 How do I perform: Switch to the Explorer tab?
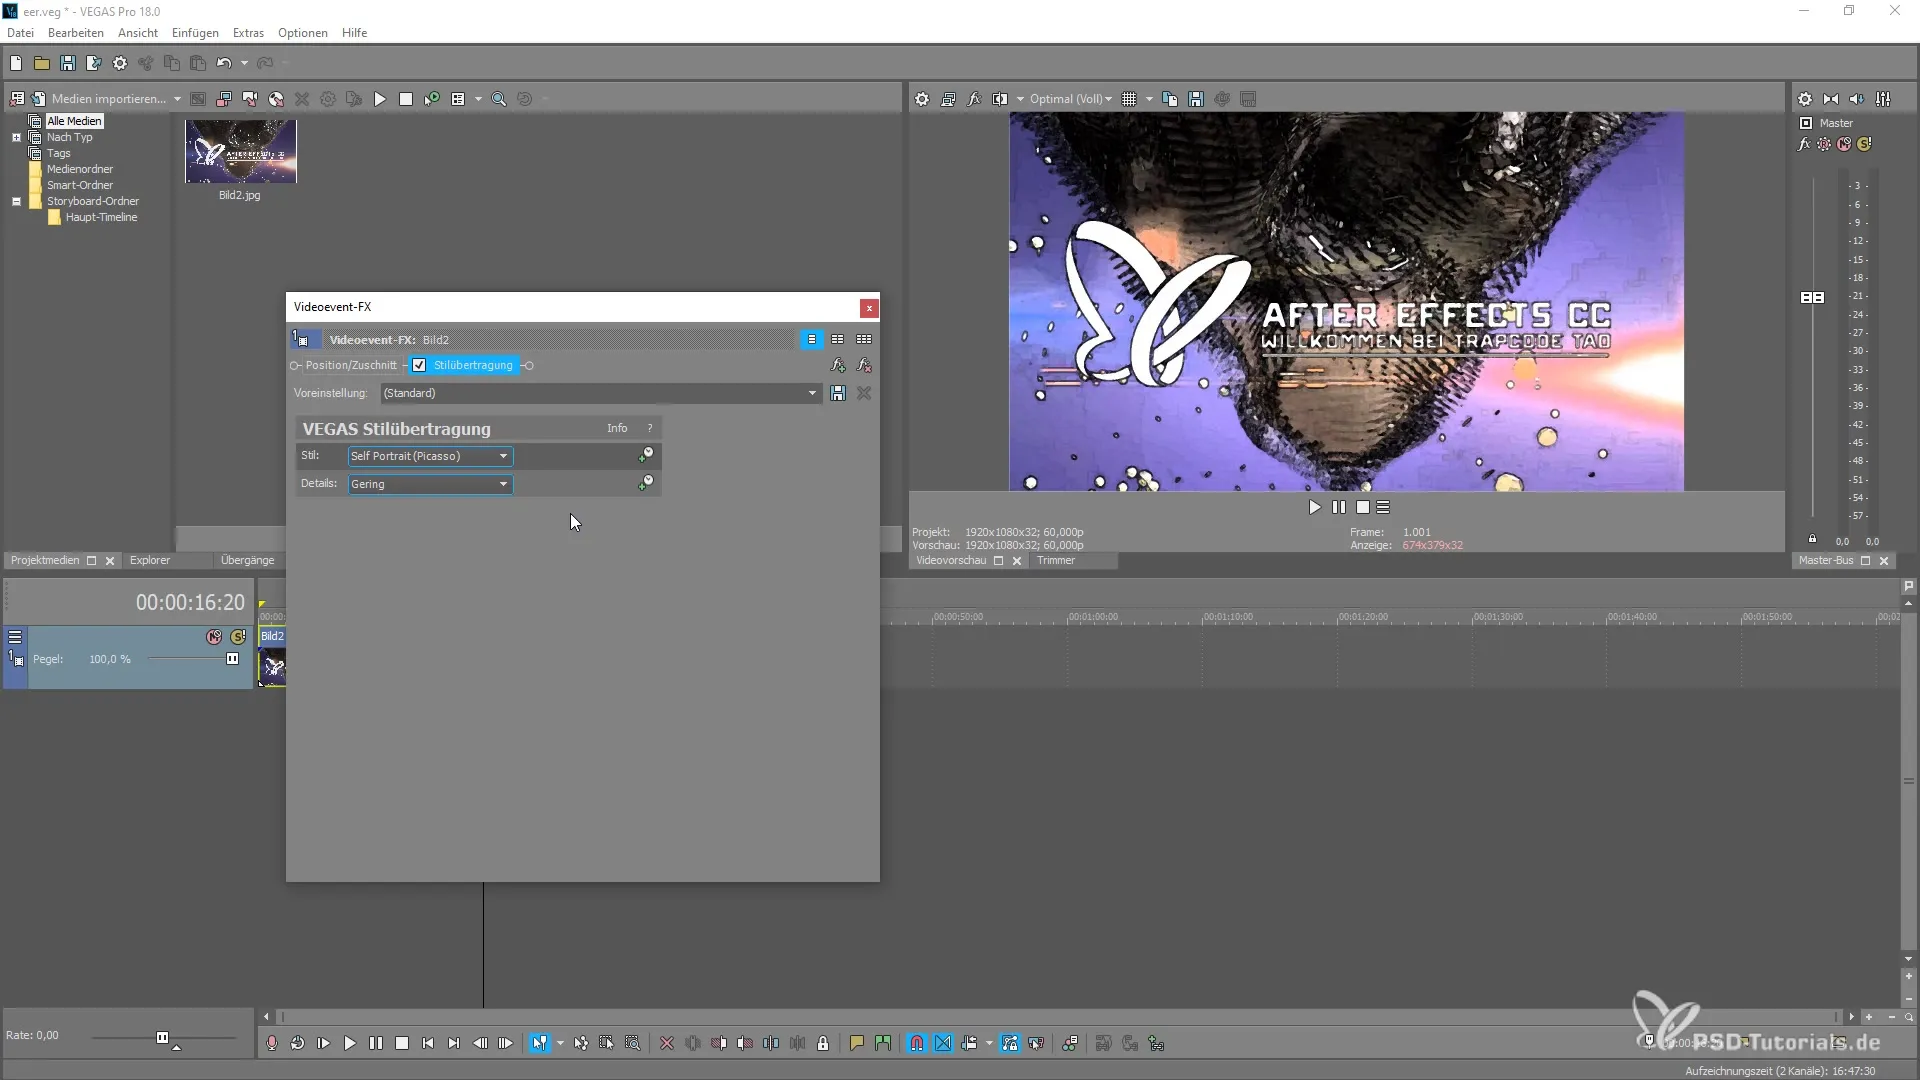click(x=150, y=560)
